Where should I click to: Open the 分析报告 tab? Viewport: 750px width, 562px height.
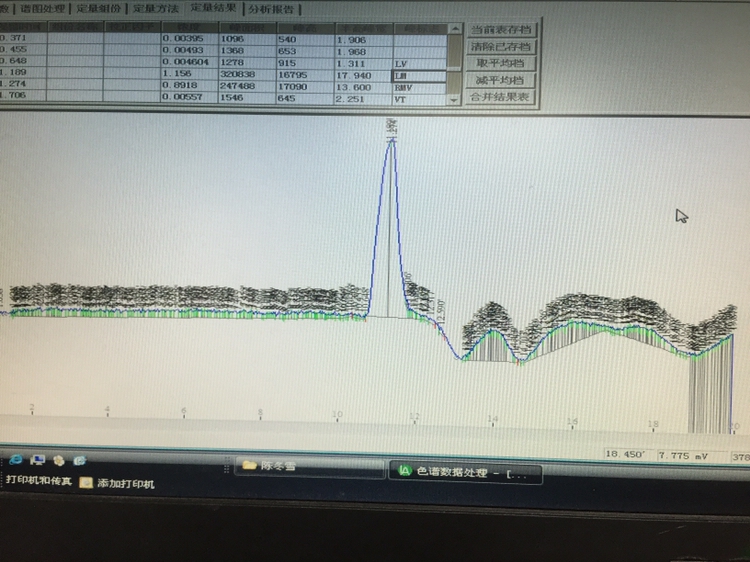271,10
